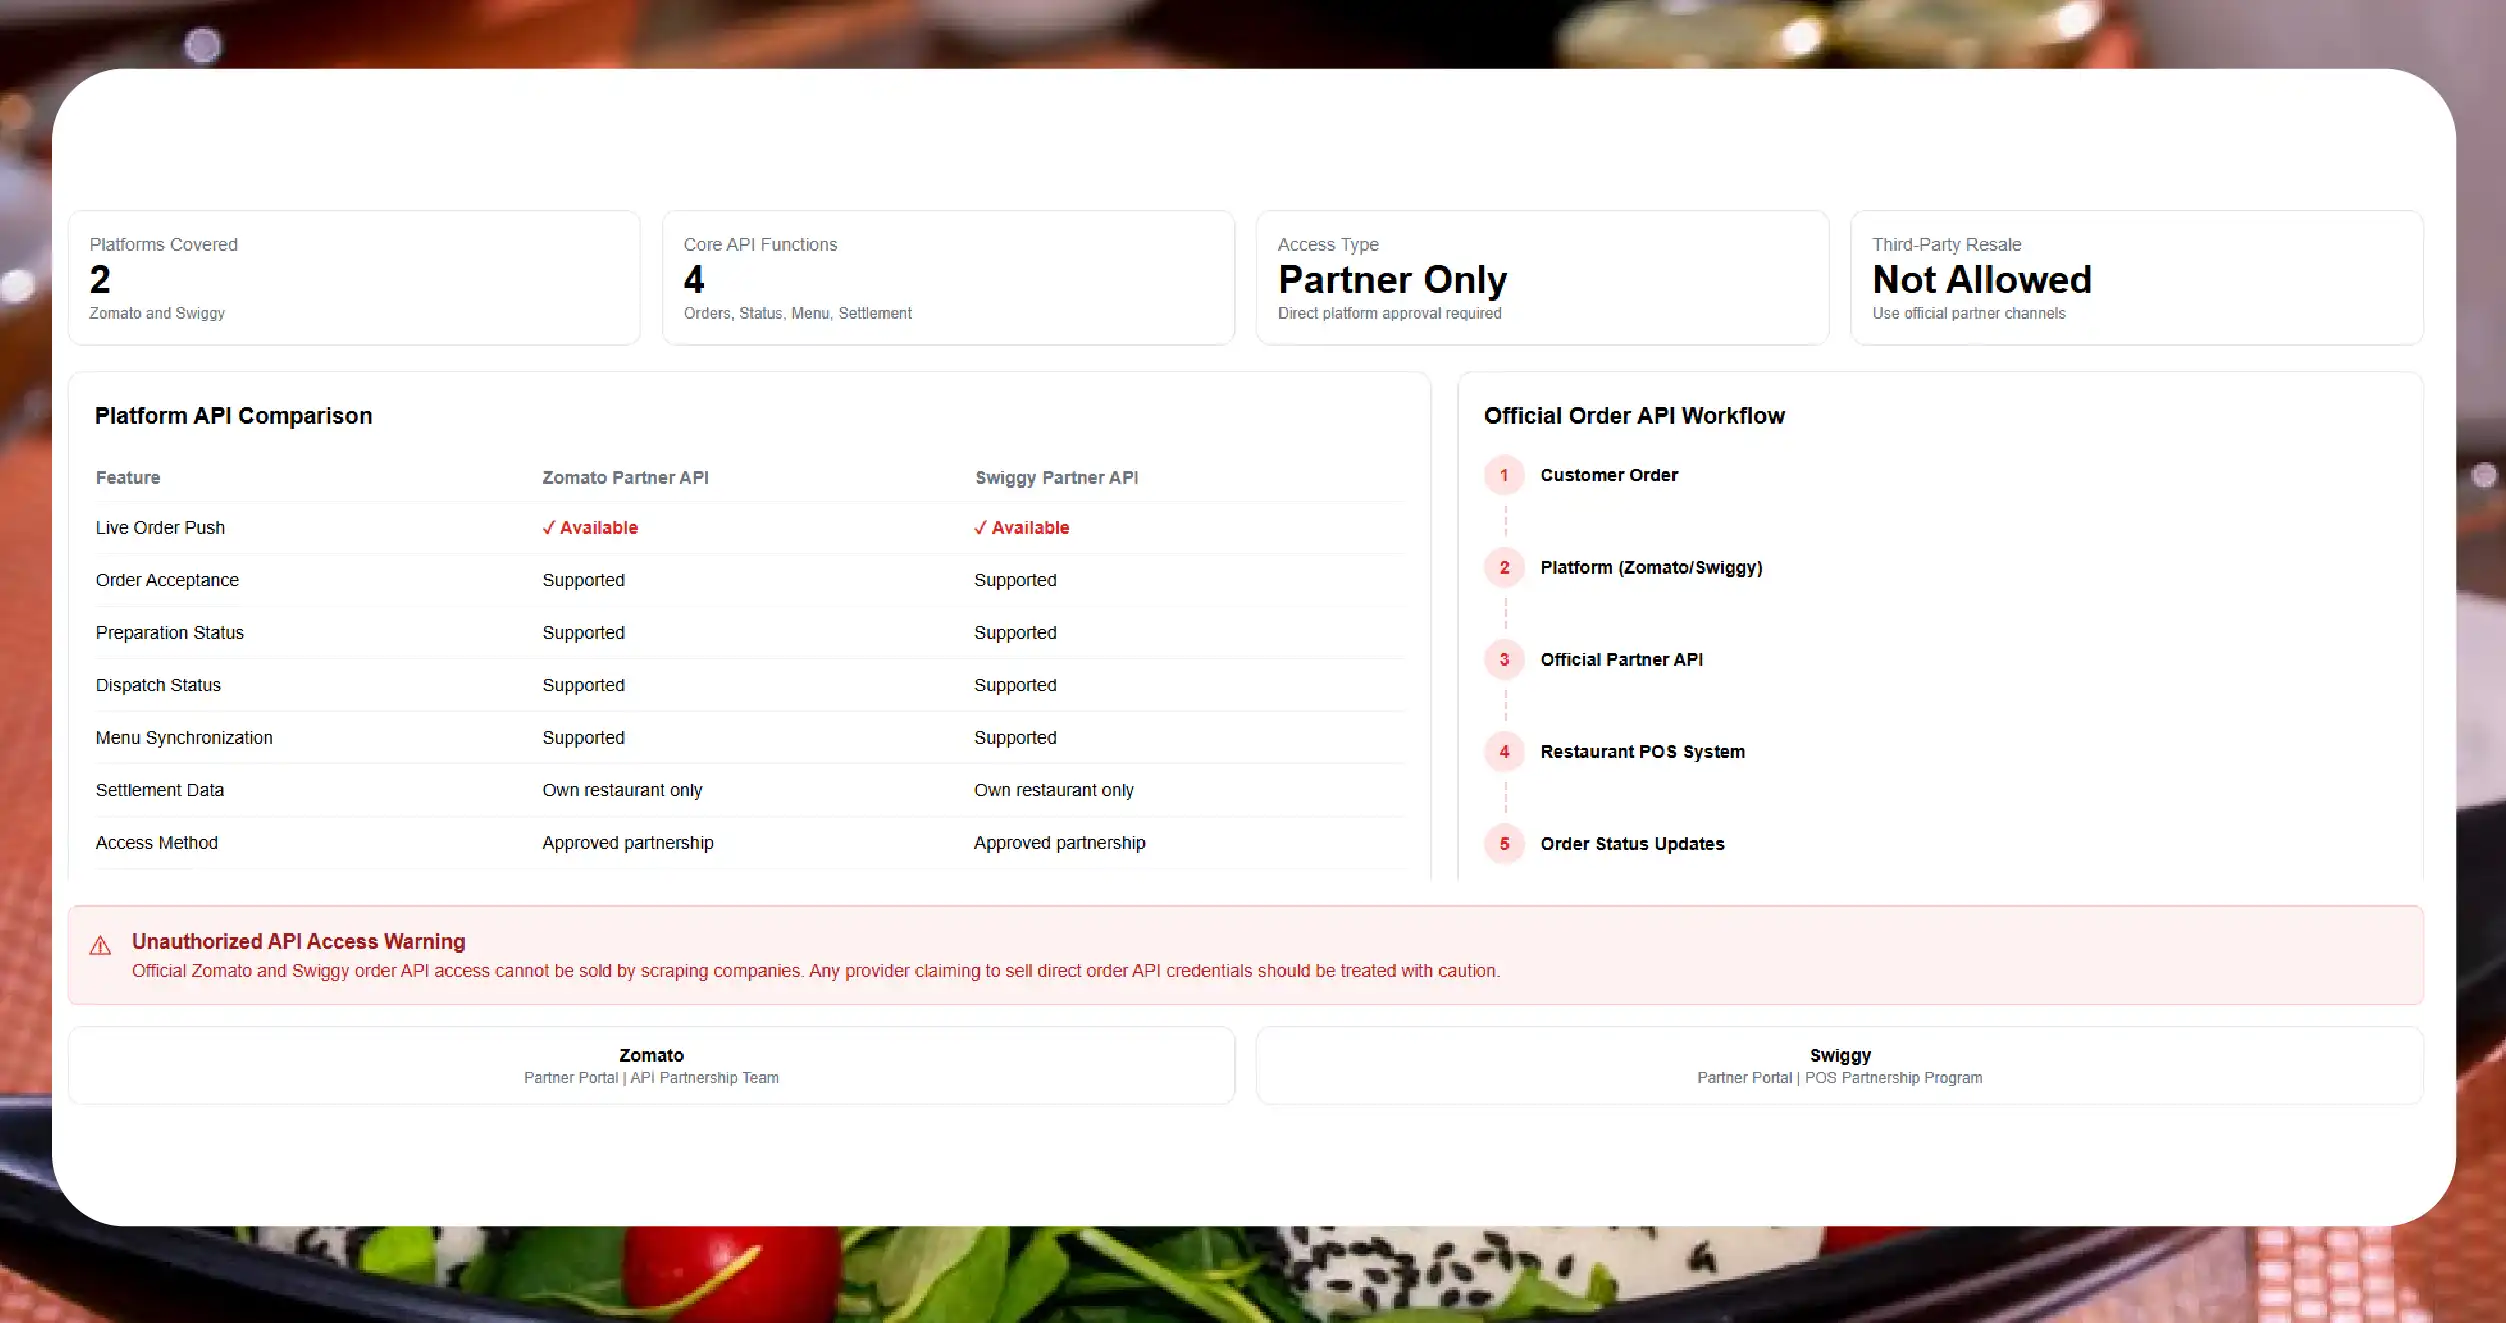Click the warning triangle icon in alert banner

pos(100,945)
